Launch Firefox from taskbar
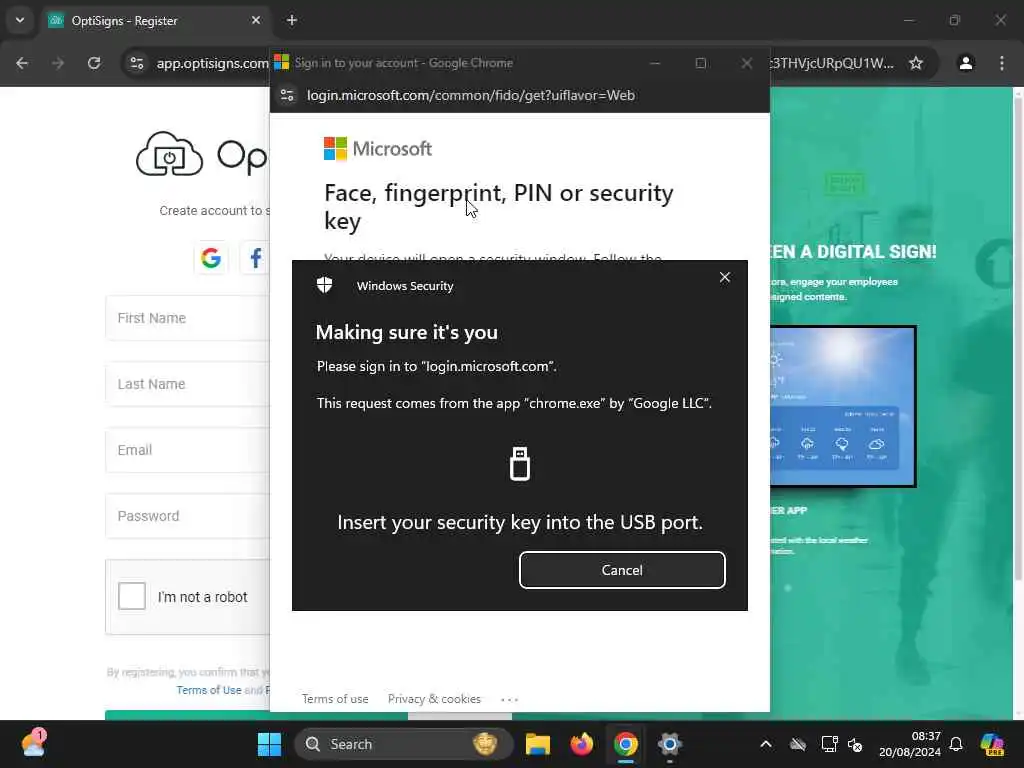The width and height of the screenshot is (1024, 768). [581, 744]
